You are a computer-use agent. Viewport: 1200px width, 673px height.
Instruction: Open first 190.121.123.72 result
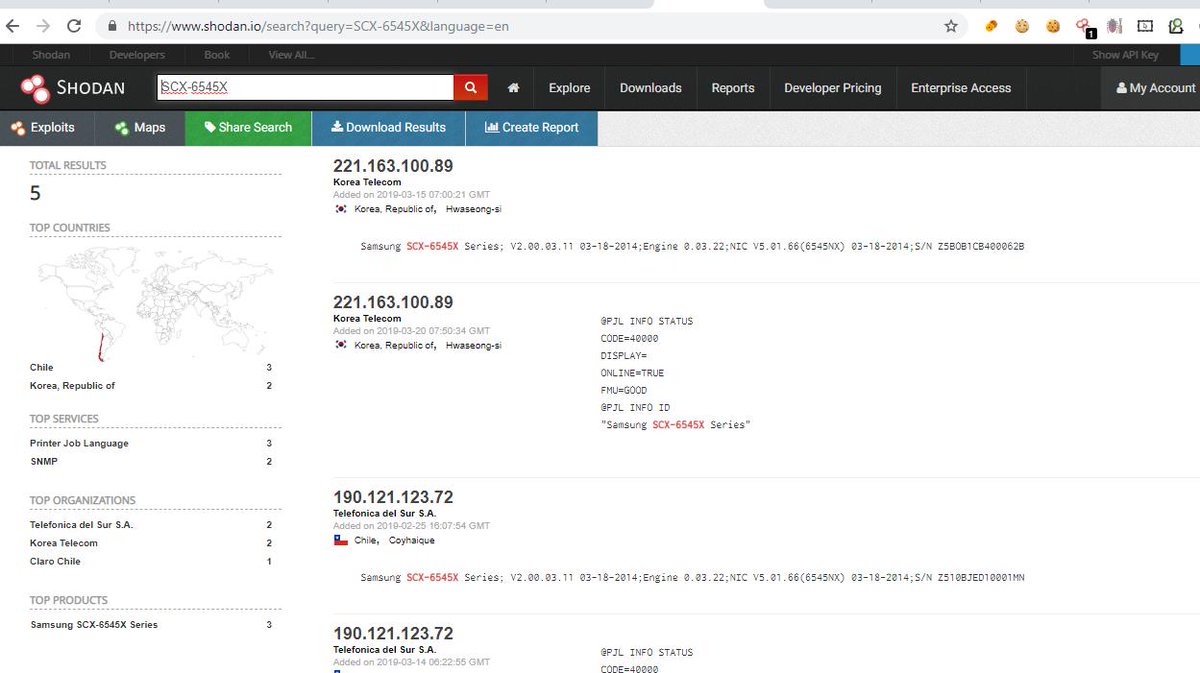point(393,497)
